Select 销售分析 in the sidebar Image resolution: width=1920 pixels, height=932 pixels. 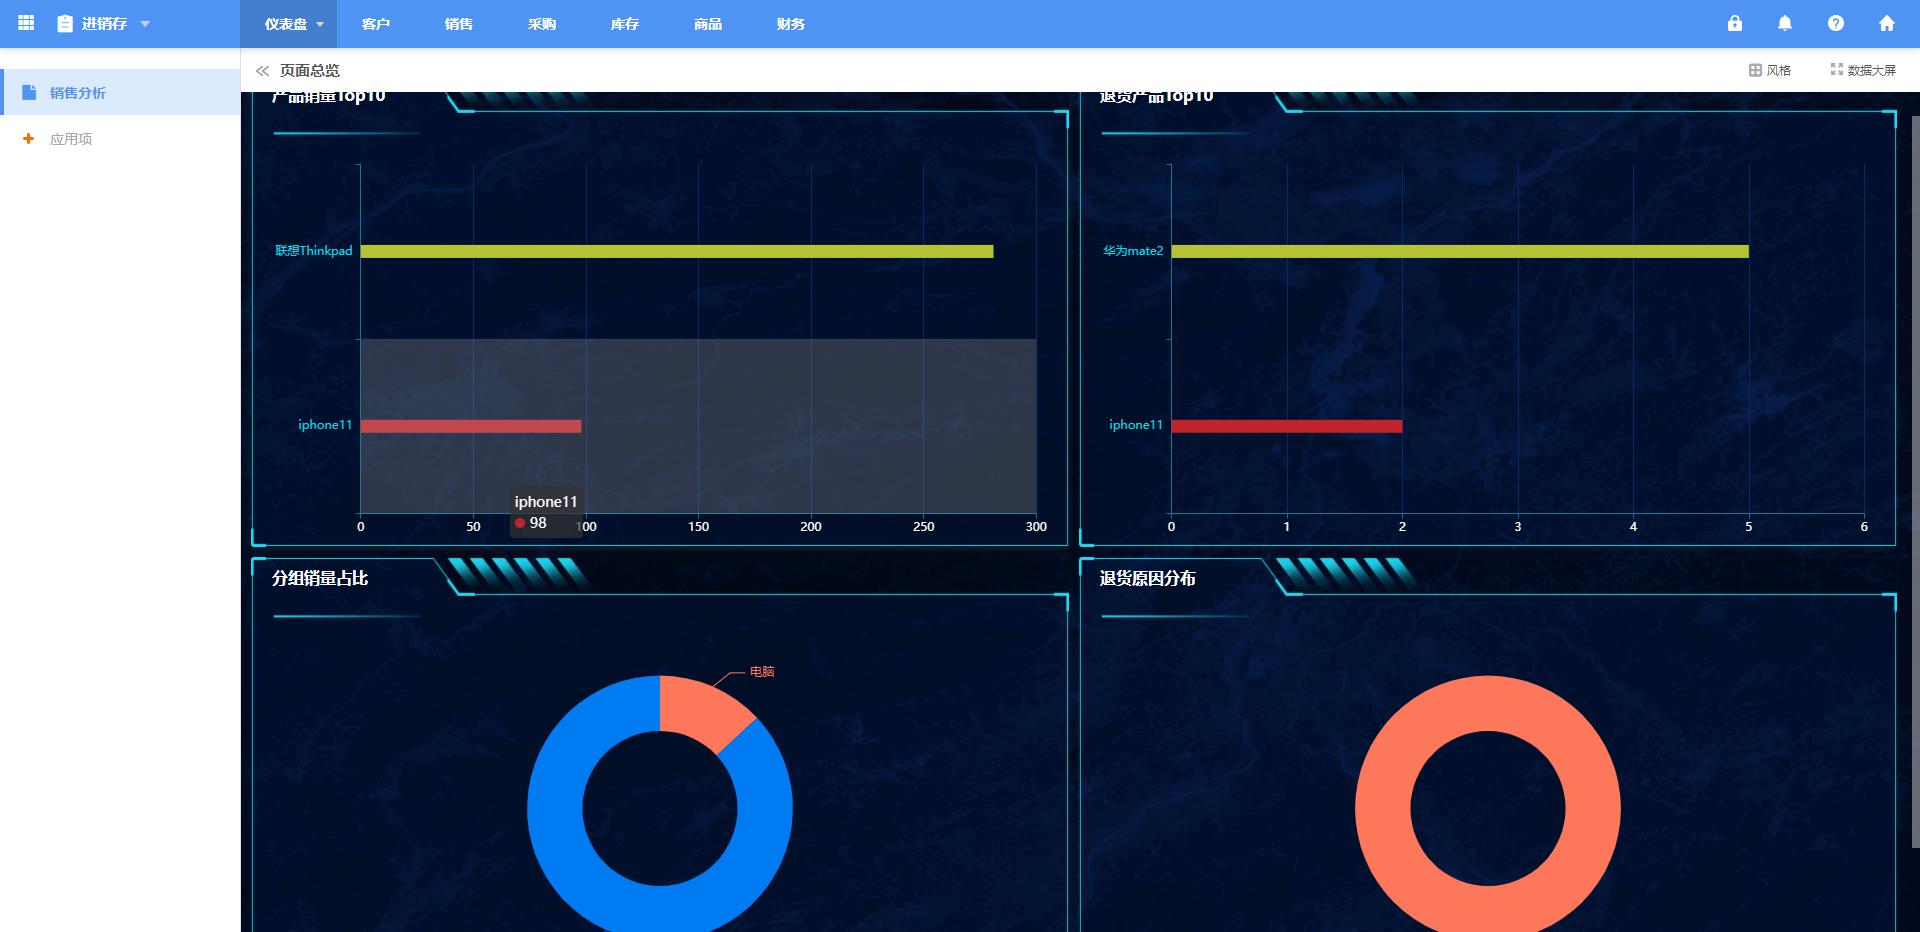coord(78,93)
